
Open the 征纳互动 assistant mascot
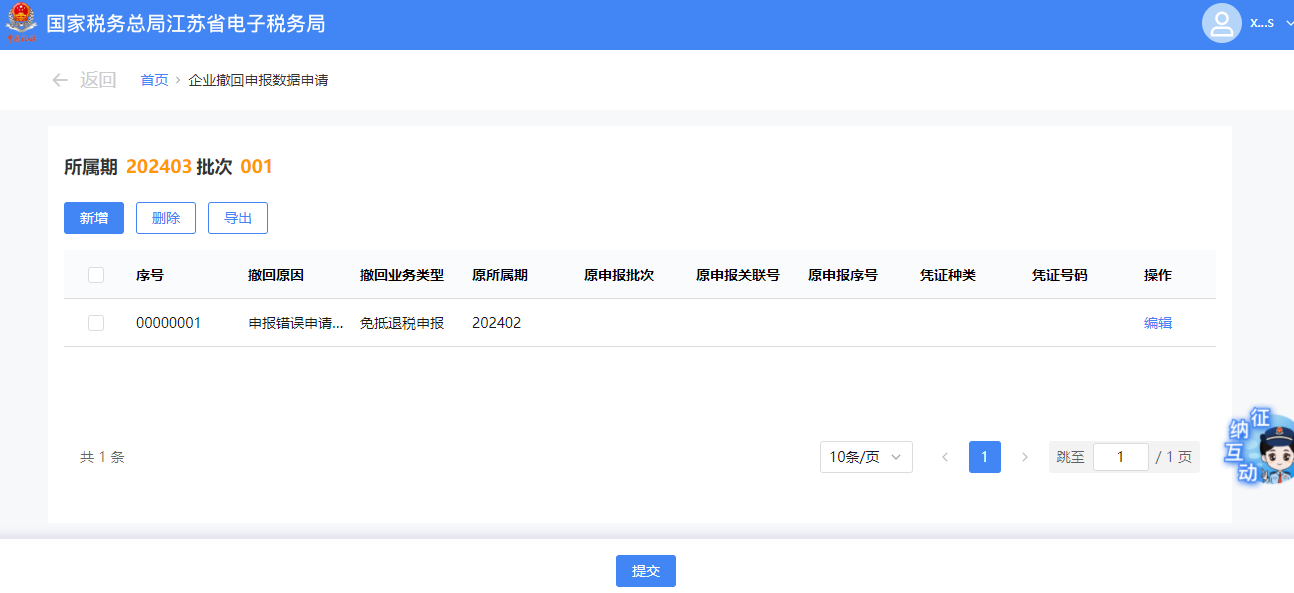pyautogui.click(x=1262, y=447)
